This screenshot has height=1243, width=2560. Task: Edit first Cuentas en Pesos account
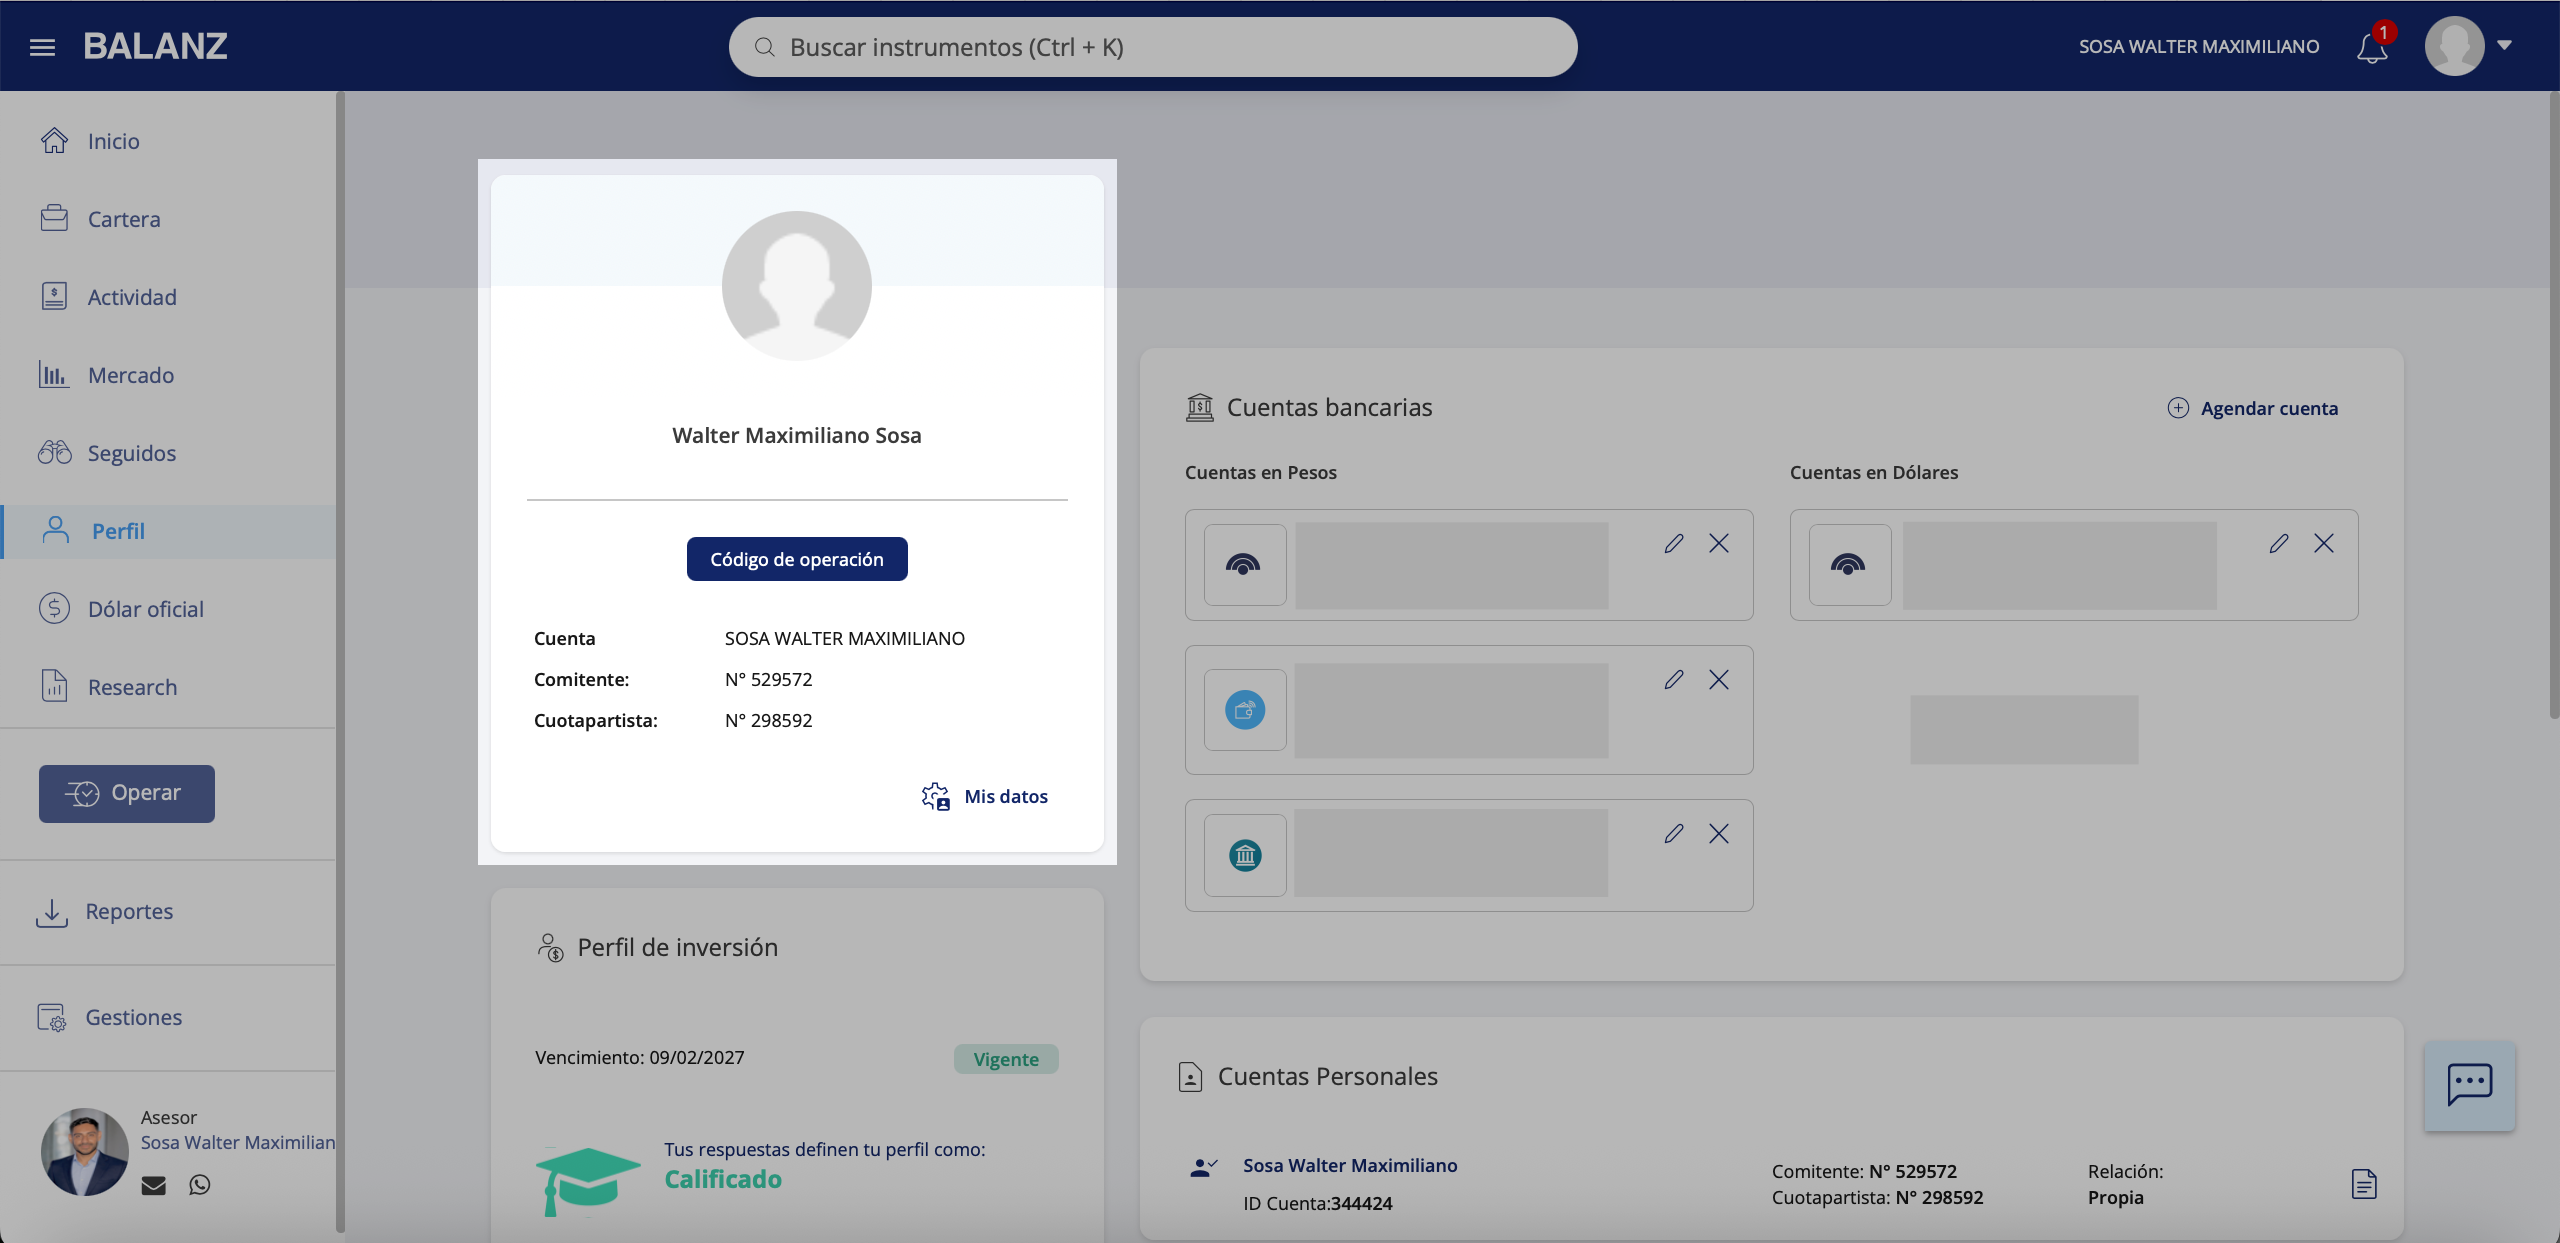[x=1674, y=543]
